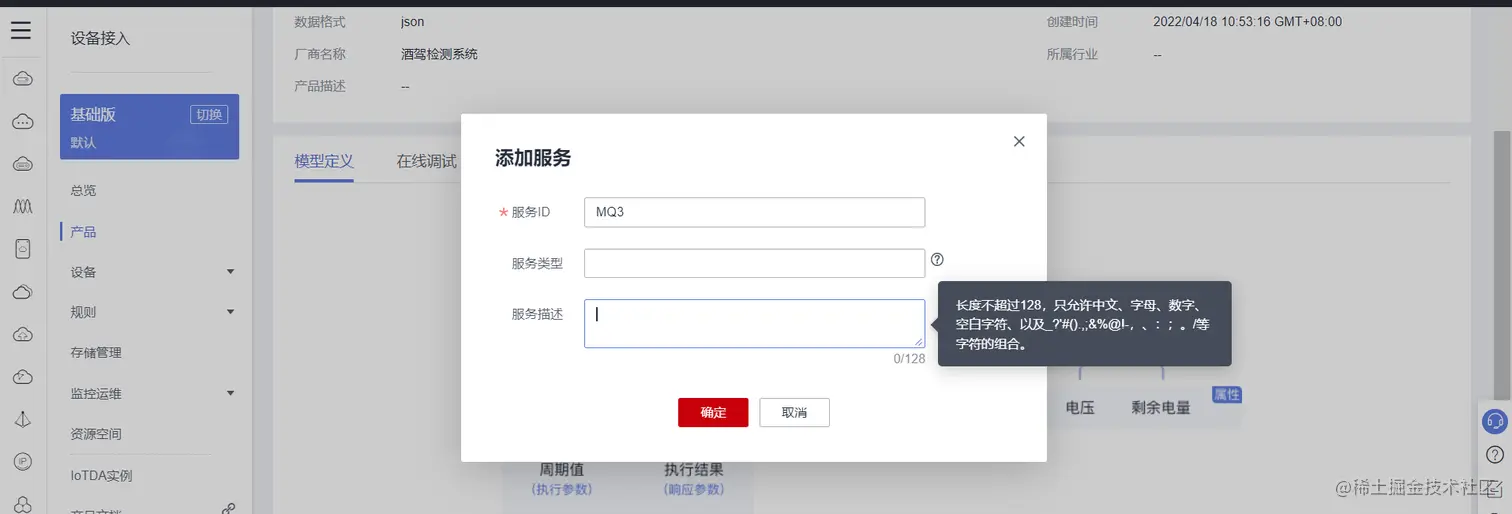Confirm the dialog with 确定
The image size is (1512, 514).
click(713, 412)
